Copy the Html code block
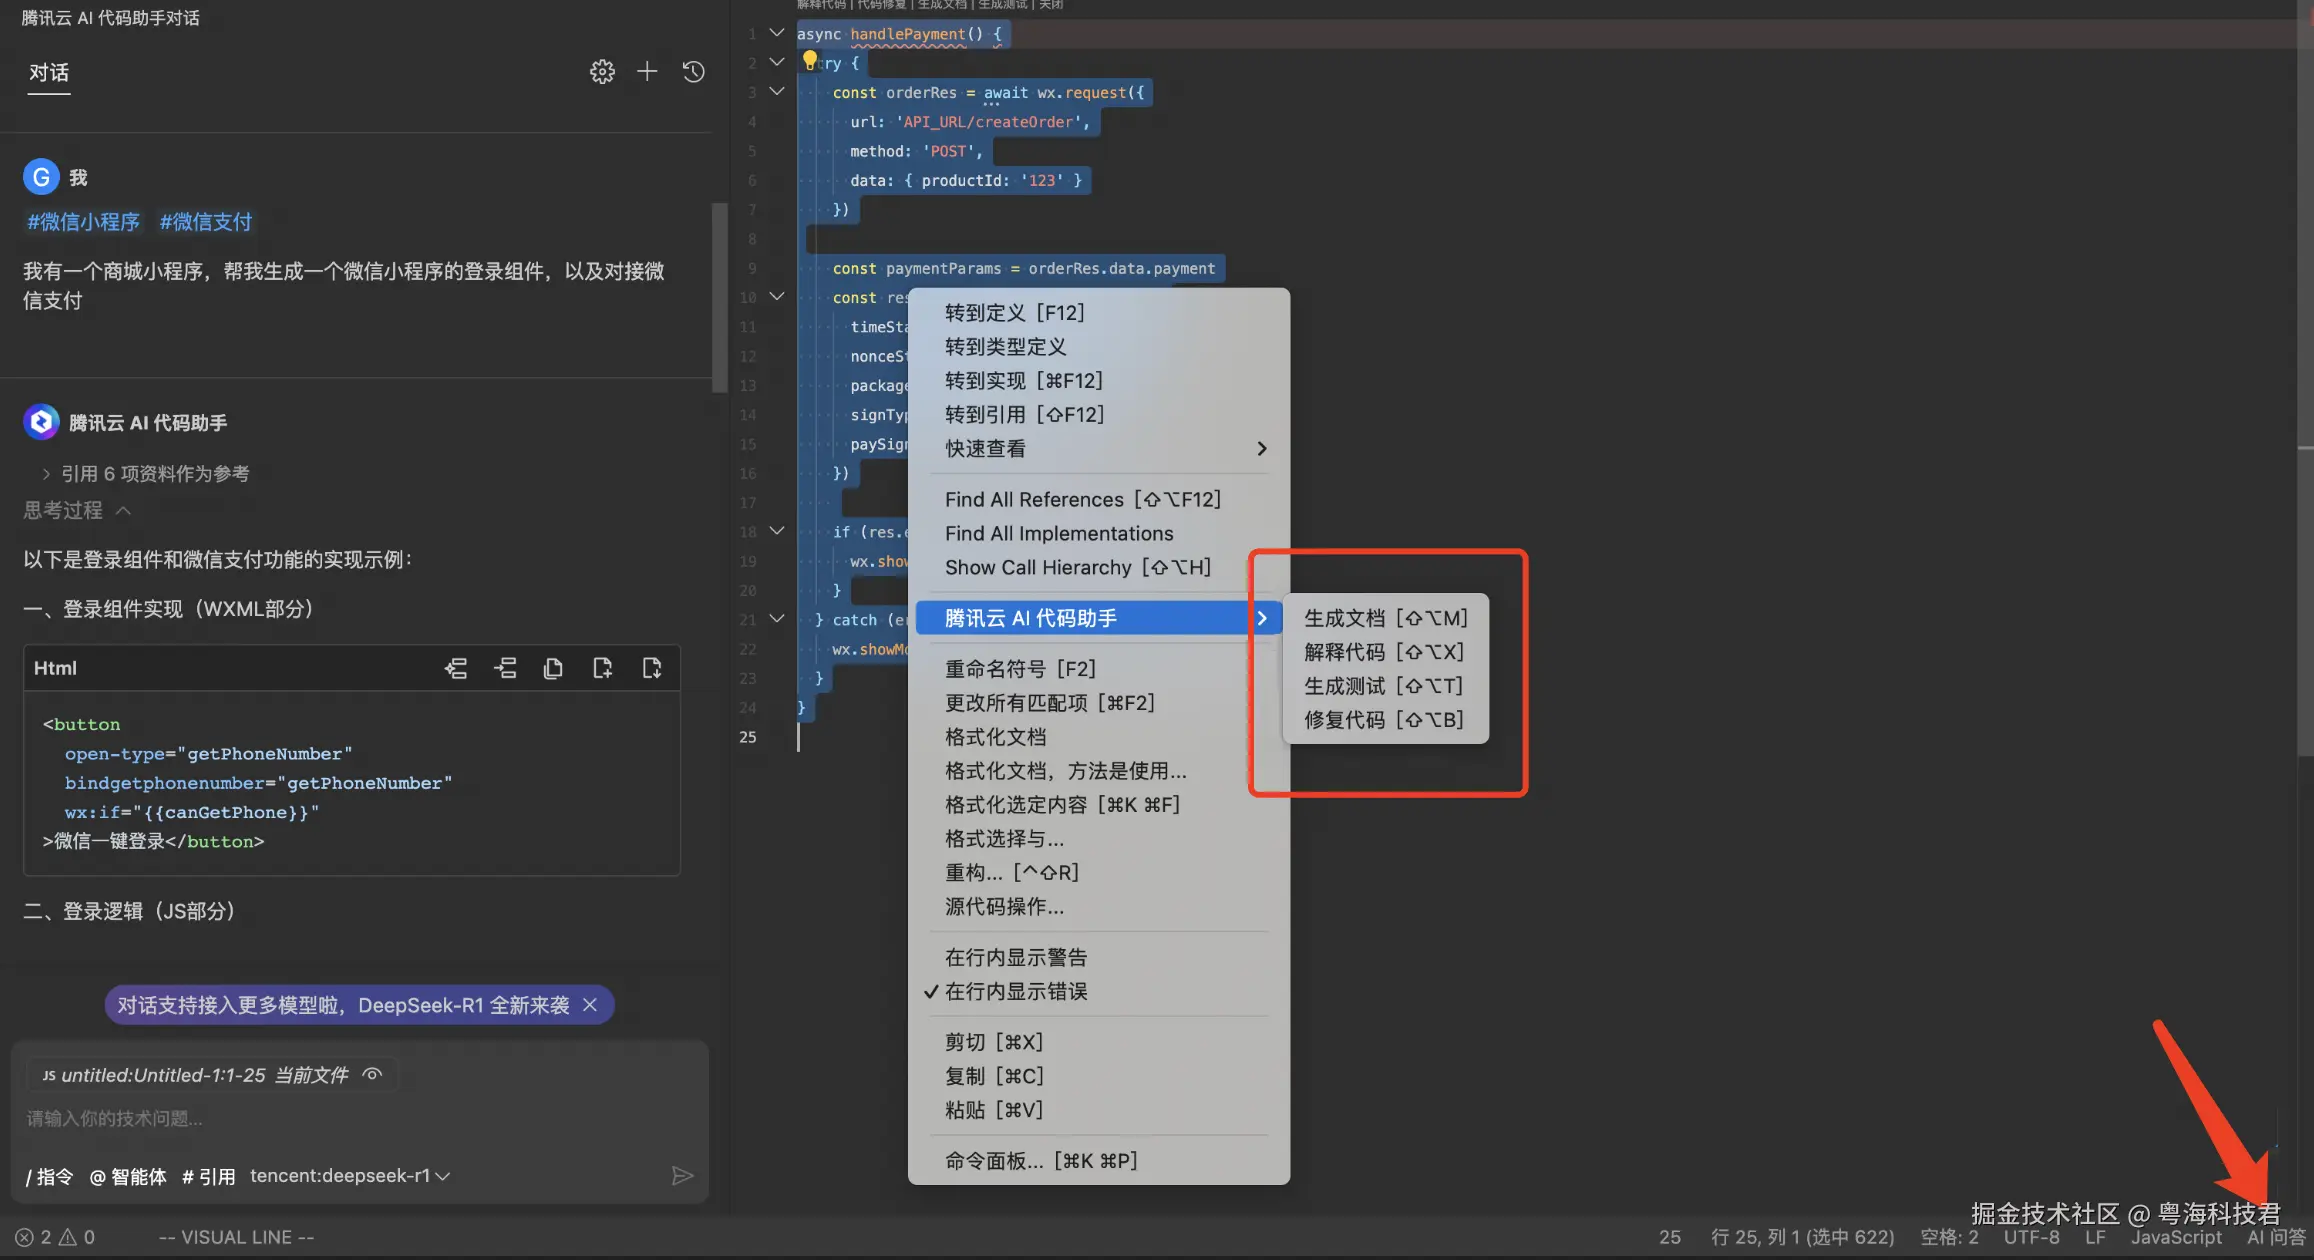This screenshot has width=2314, height=1260. (553, 668)
